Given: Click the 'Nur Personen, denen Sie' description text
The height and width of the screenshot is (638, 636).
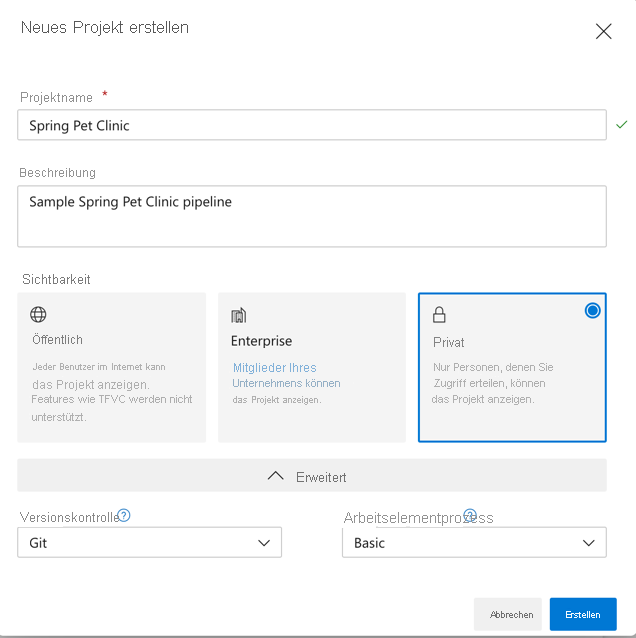Looking at the screenshot, I should pyautogui.click(x=493, y=367).
